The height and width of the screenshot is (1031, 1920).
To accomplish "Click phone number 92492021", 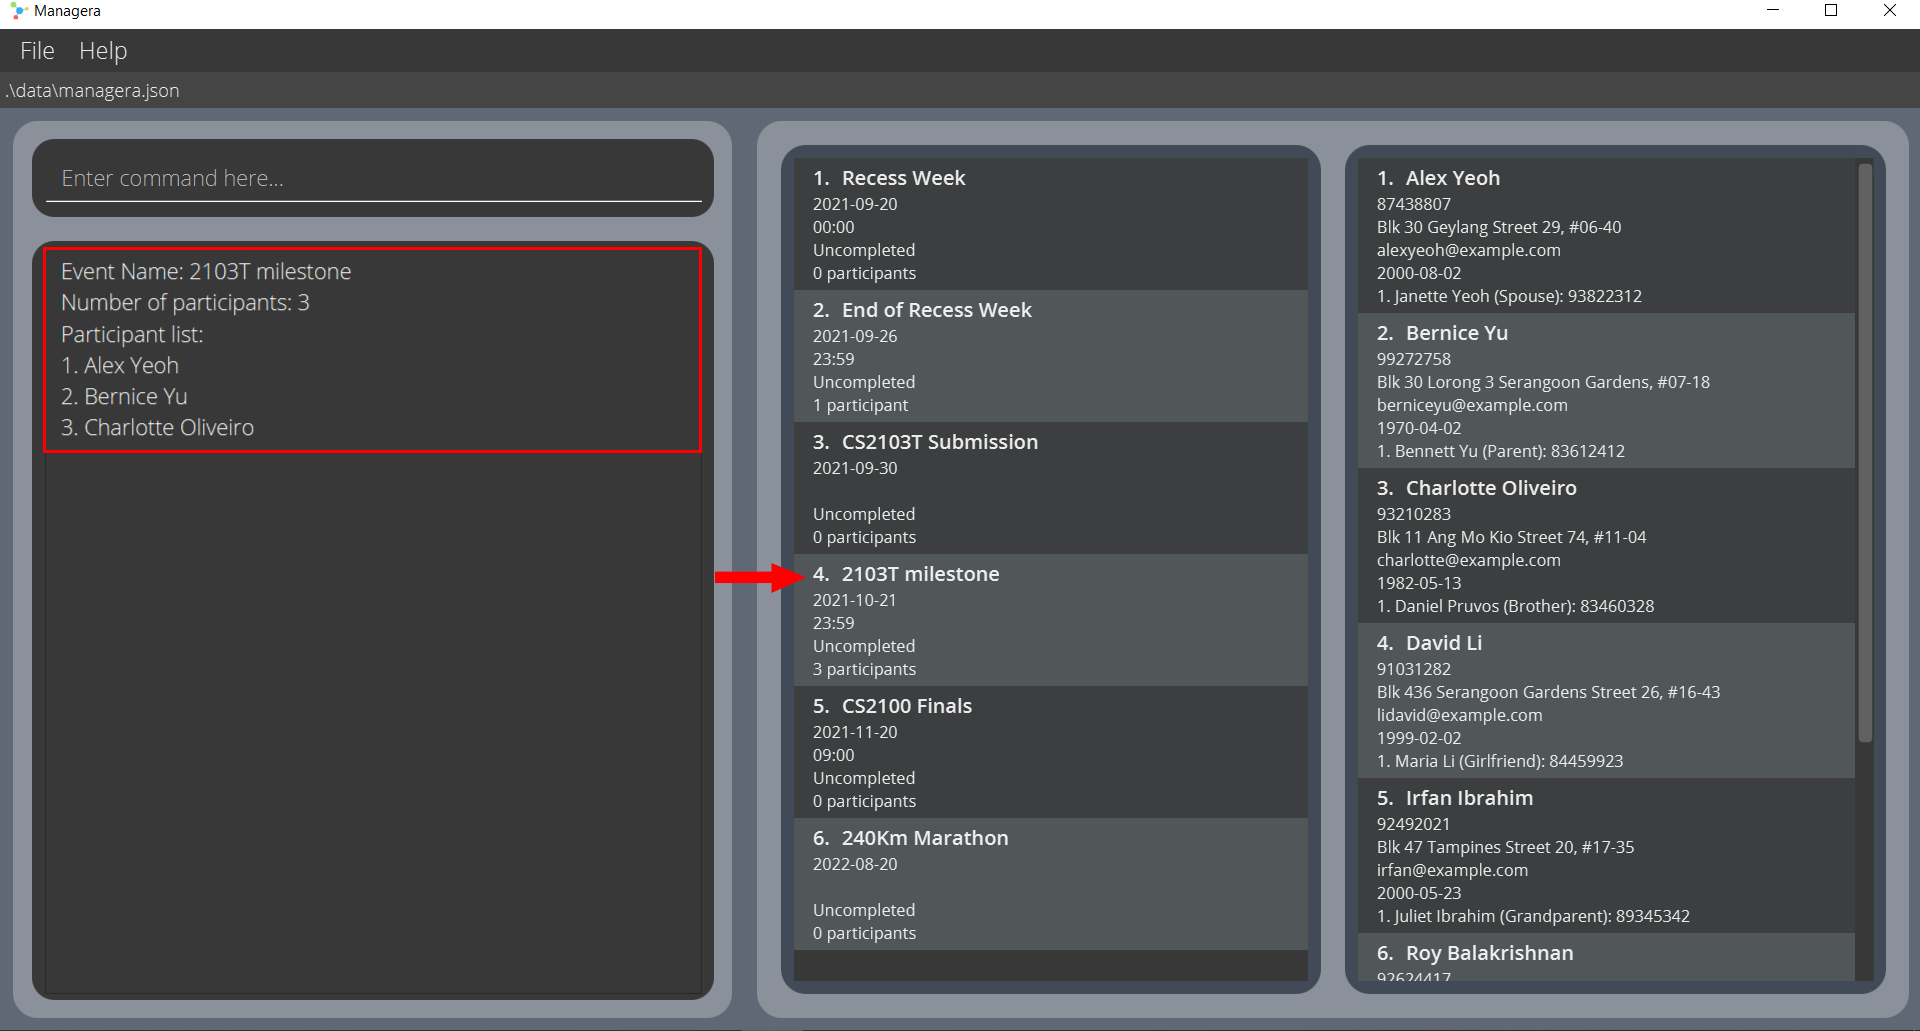I will tap(1413, 824).
